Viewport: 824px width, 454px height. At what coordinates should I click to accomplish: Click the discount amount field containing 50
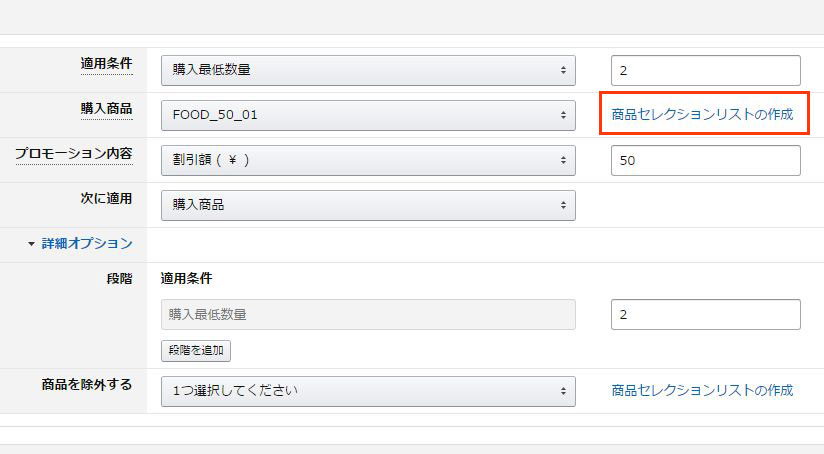706,160
